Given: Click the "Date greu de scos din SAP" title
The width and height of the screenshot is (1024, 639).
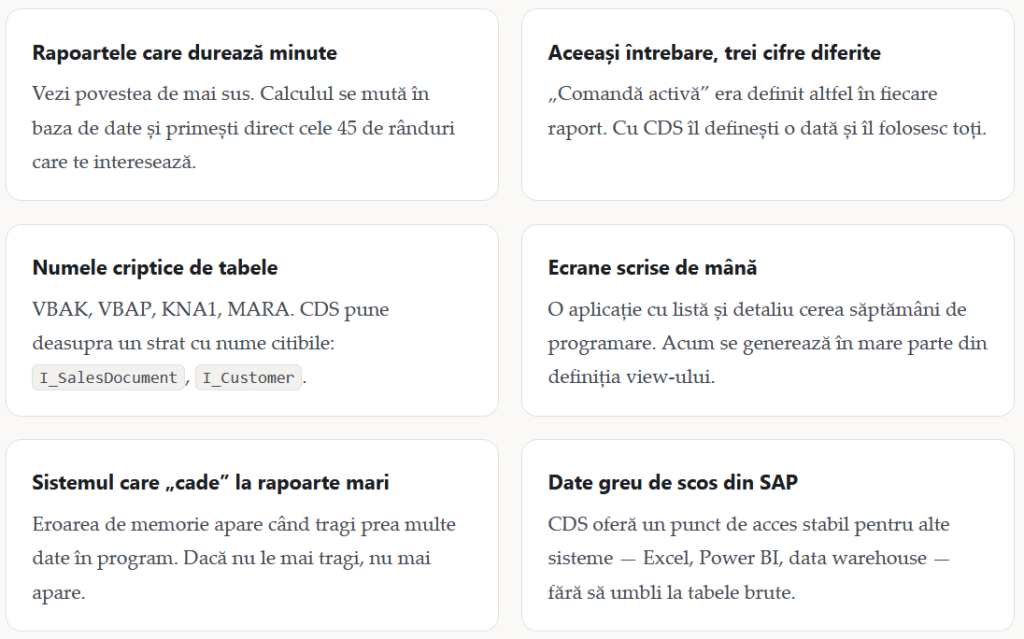Looking at the screenshot, I should [x=673, y=483].
